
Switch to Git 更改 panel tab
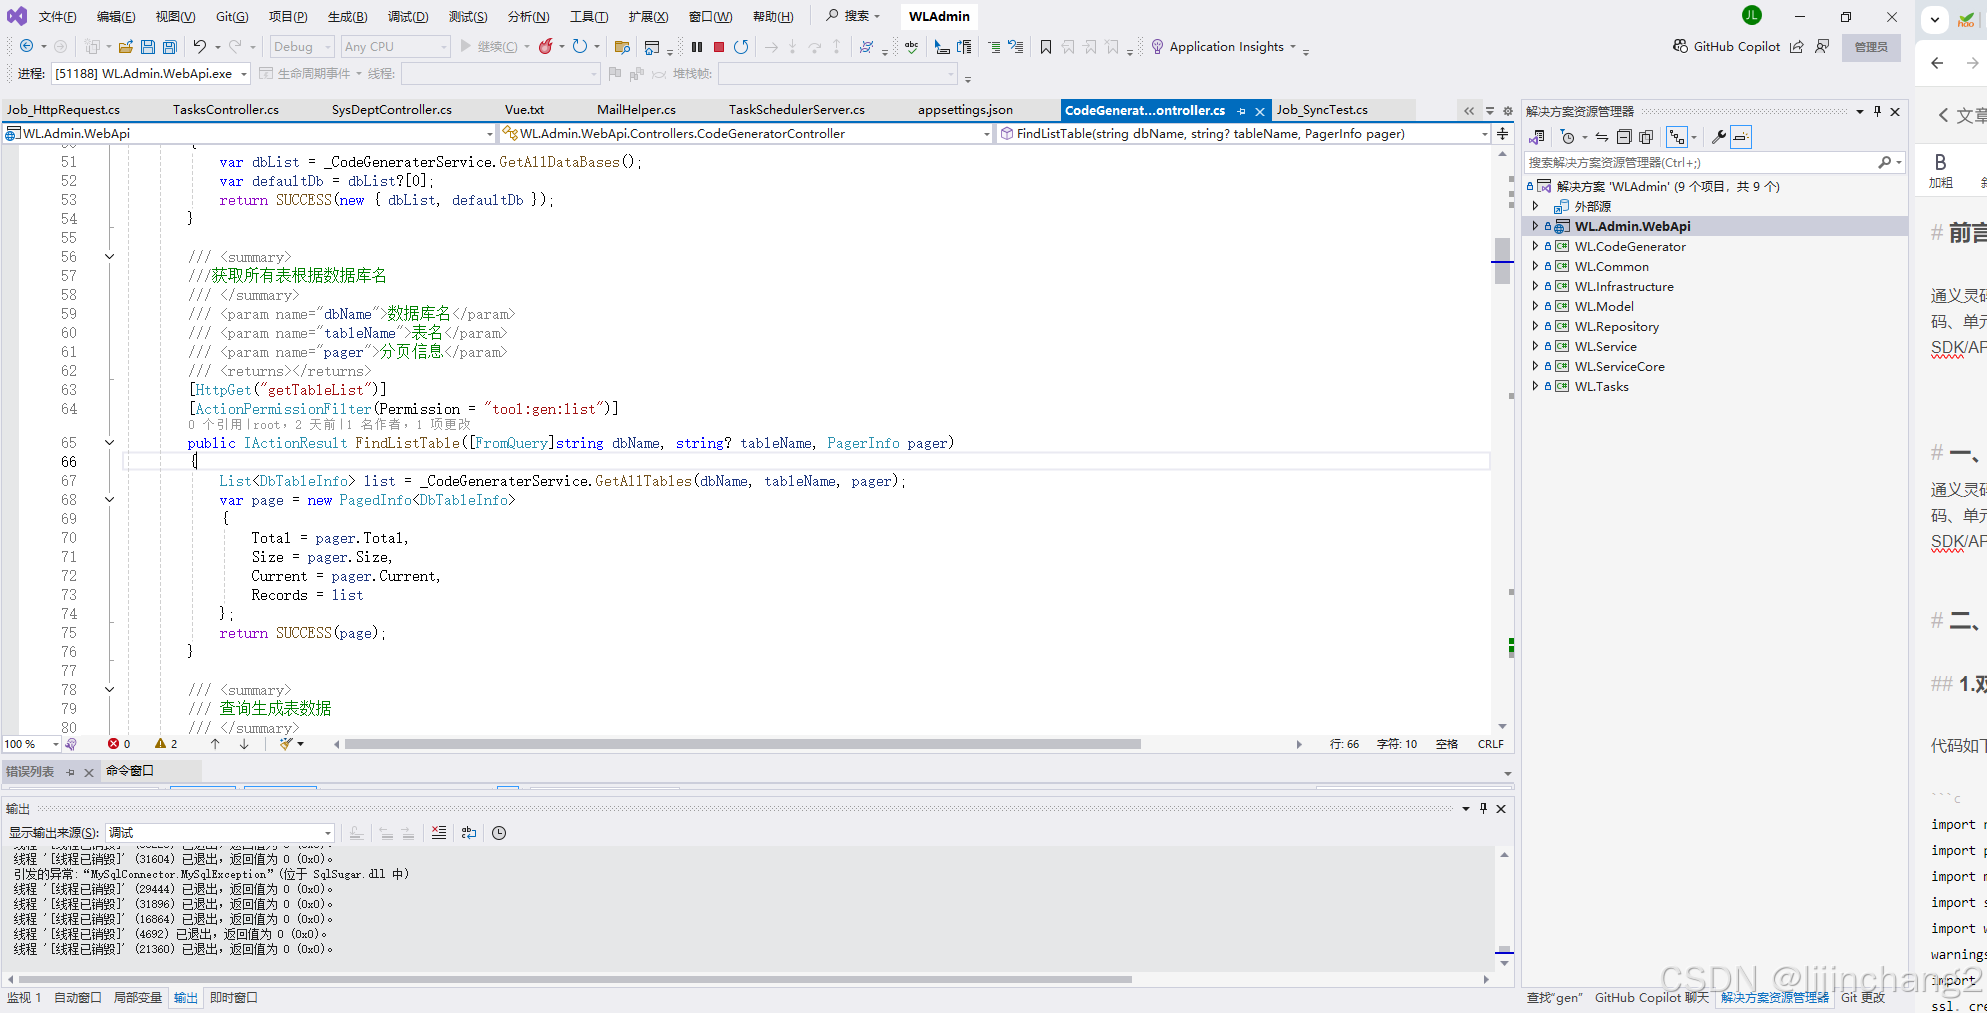click(1863, 998)
